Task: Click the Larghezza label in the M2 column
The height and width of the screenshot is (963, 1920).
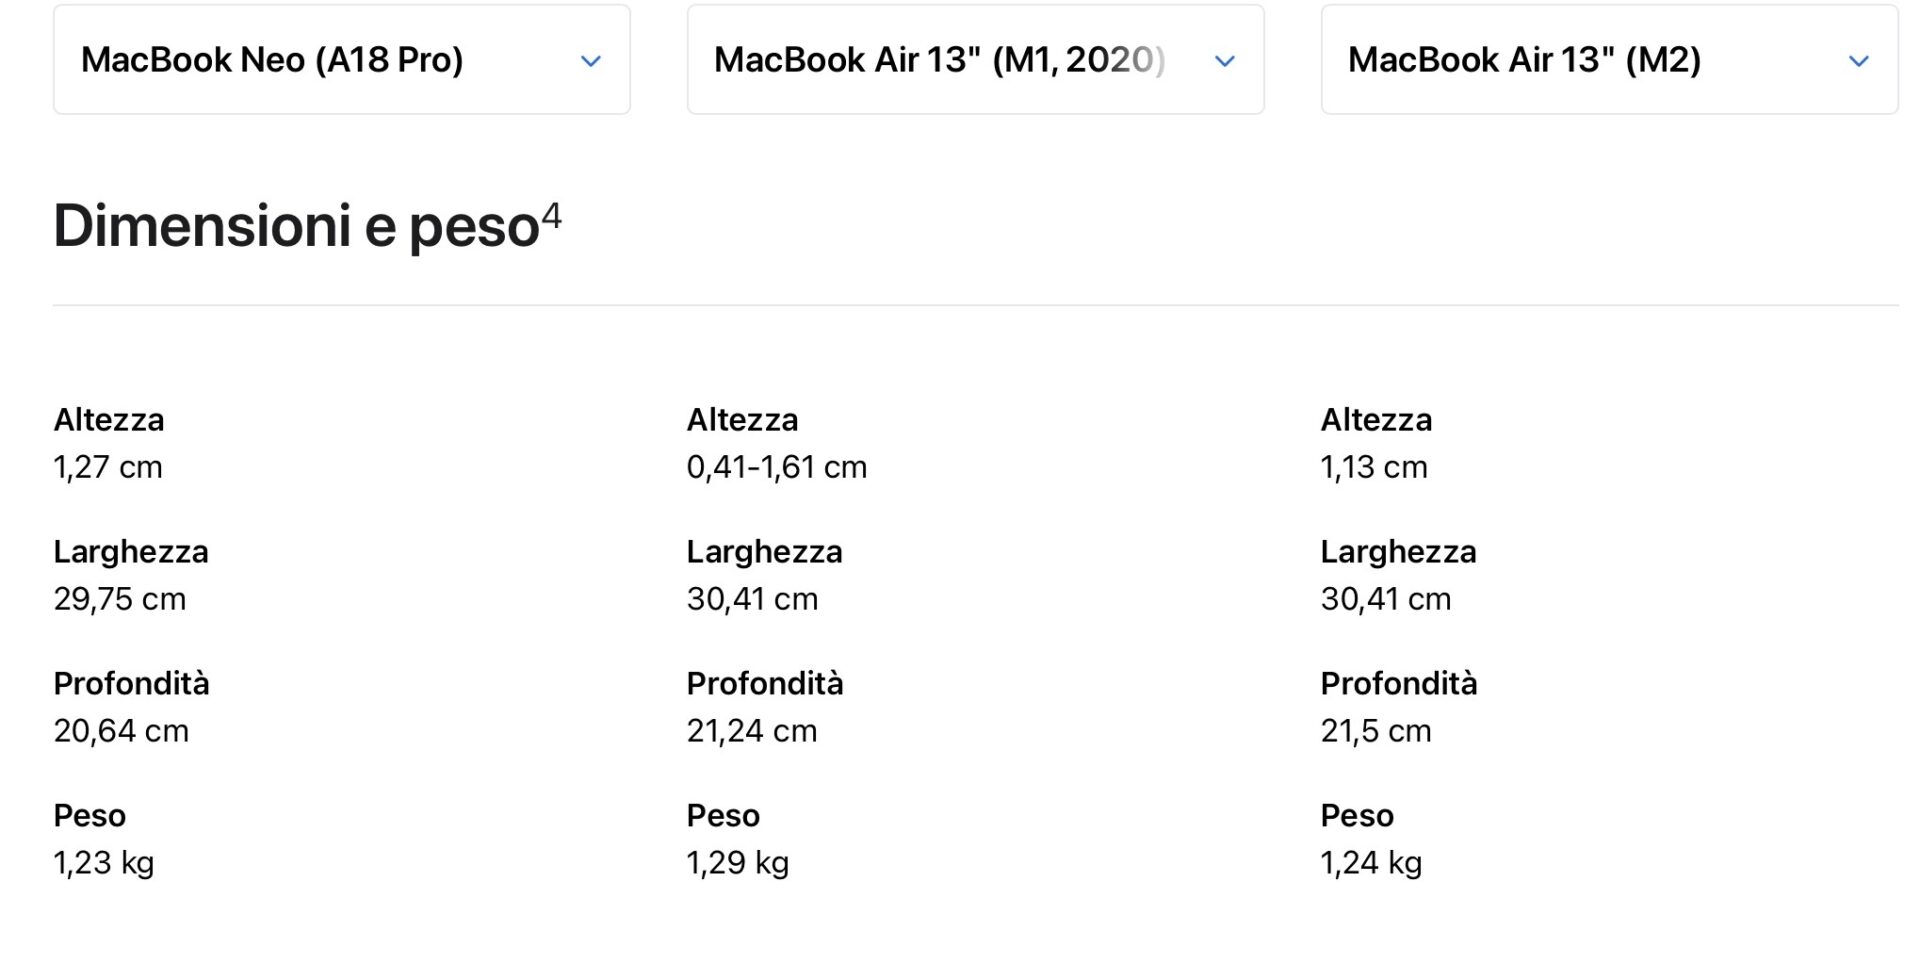Action: click(x=1398, y=552)
